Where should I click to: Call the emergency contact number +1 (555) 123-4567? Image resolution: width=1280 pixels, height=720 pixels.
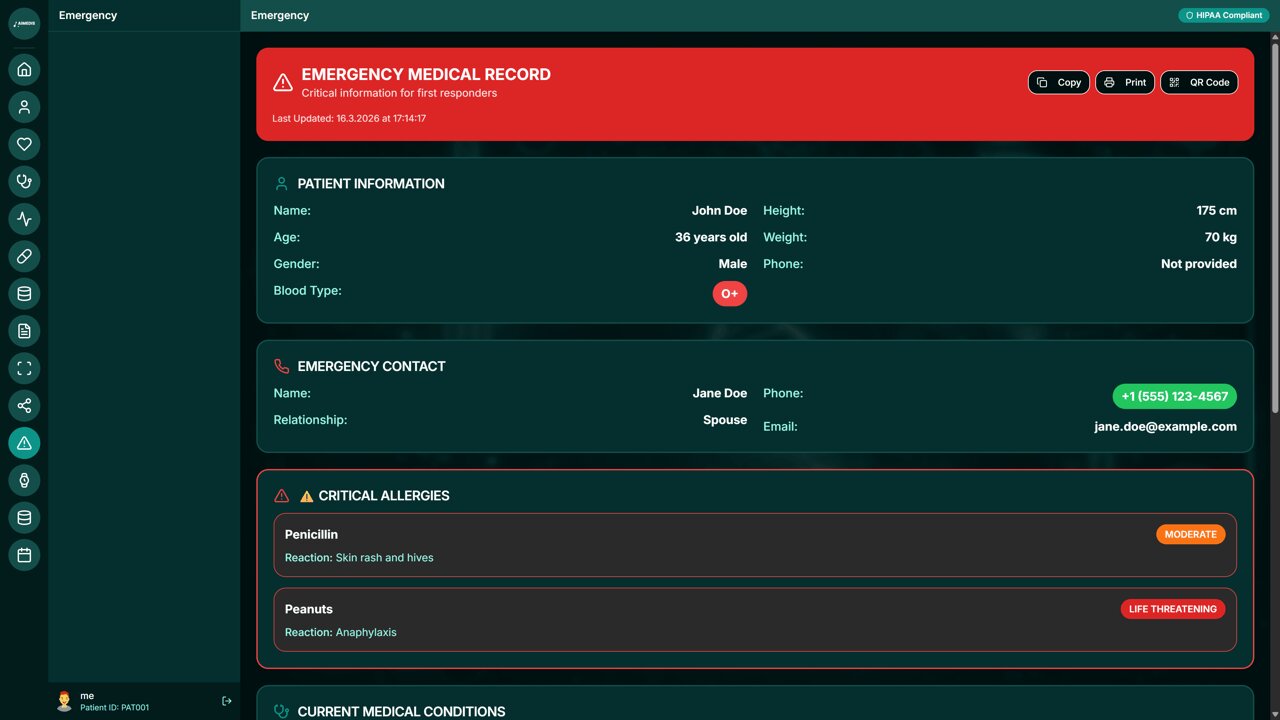pyautogui.click(x=1175, y=397)
